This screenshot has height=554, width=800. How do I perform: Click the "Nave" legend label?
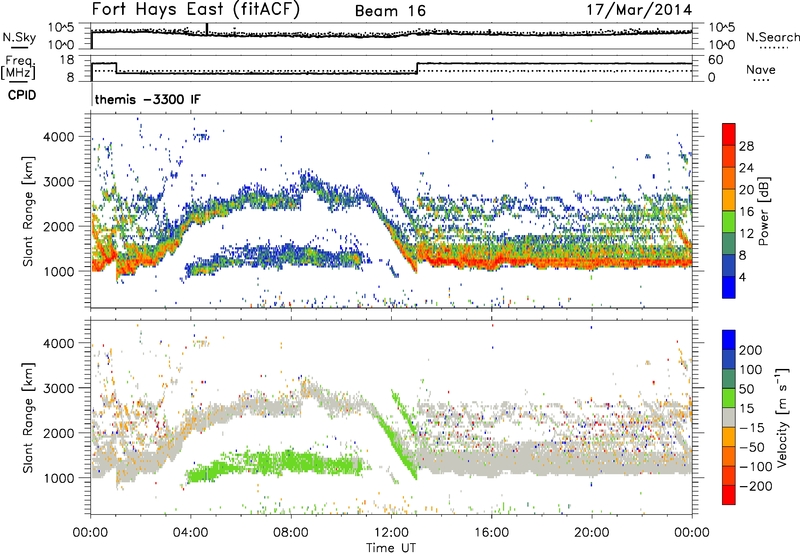point(761,69)
